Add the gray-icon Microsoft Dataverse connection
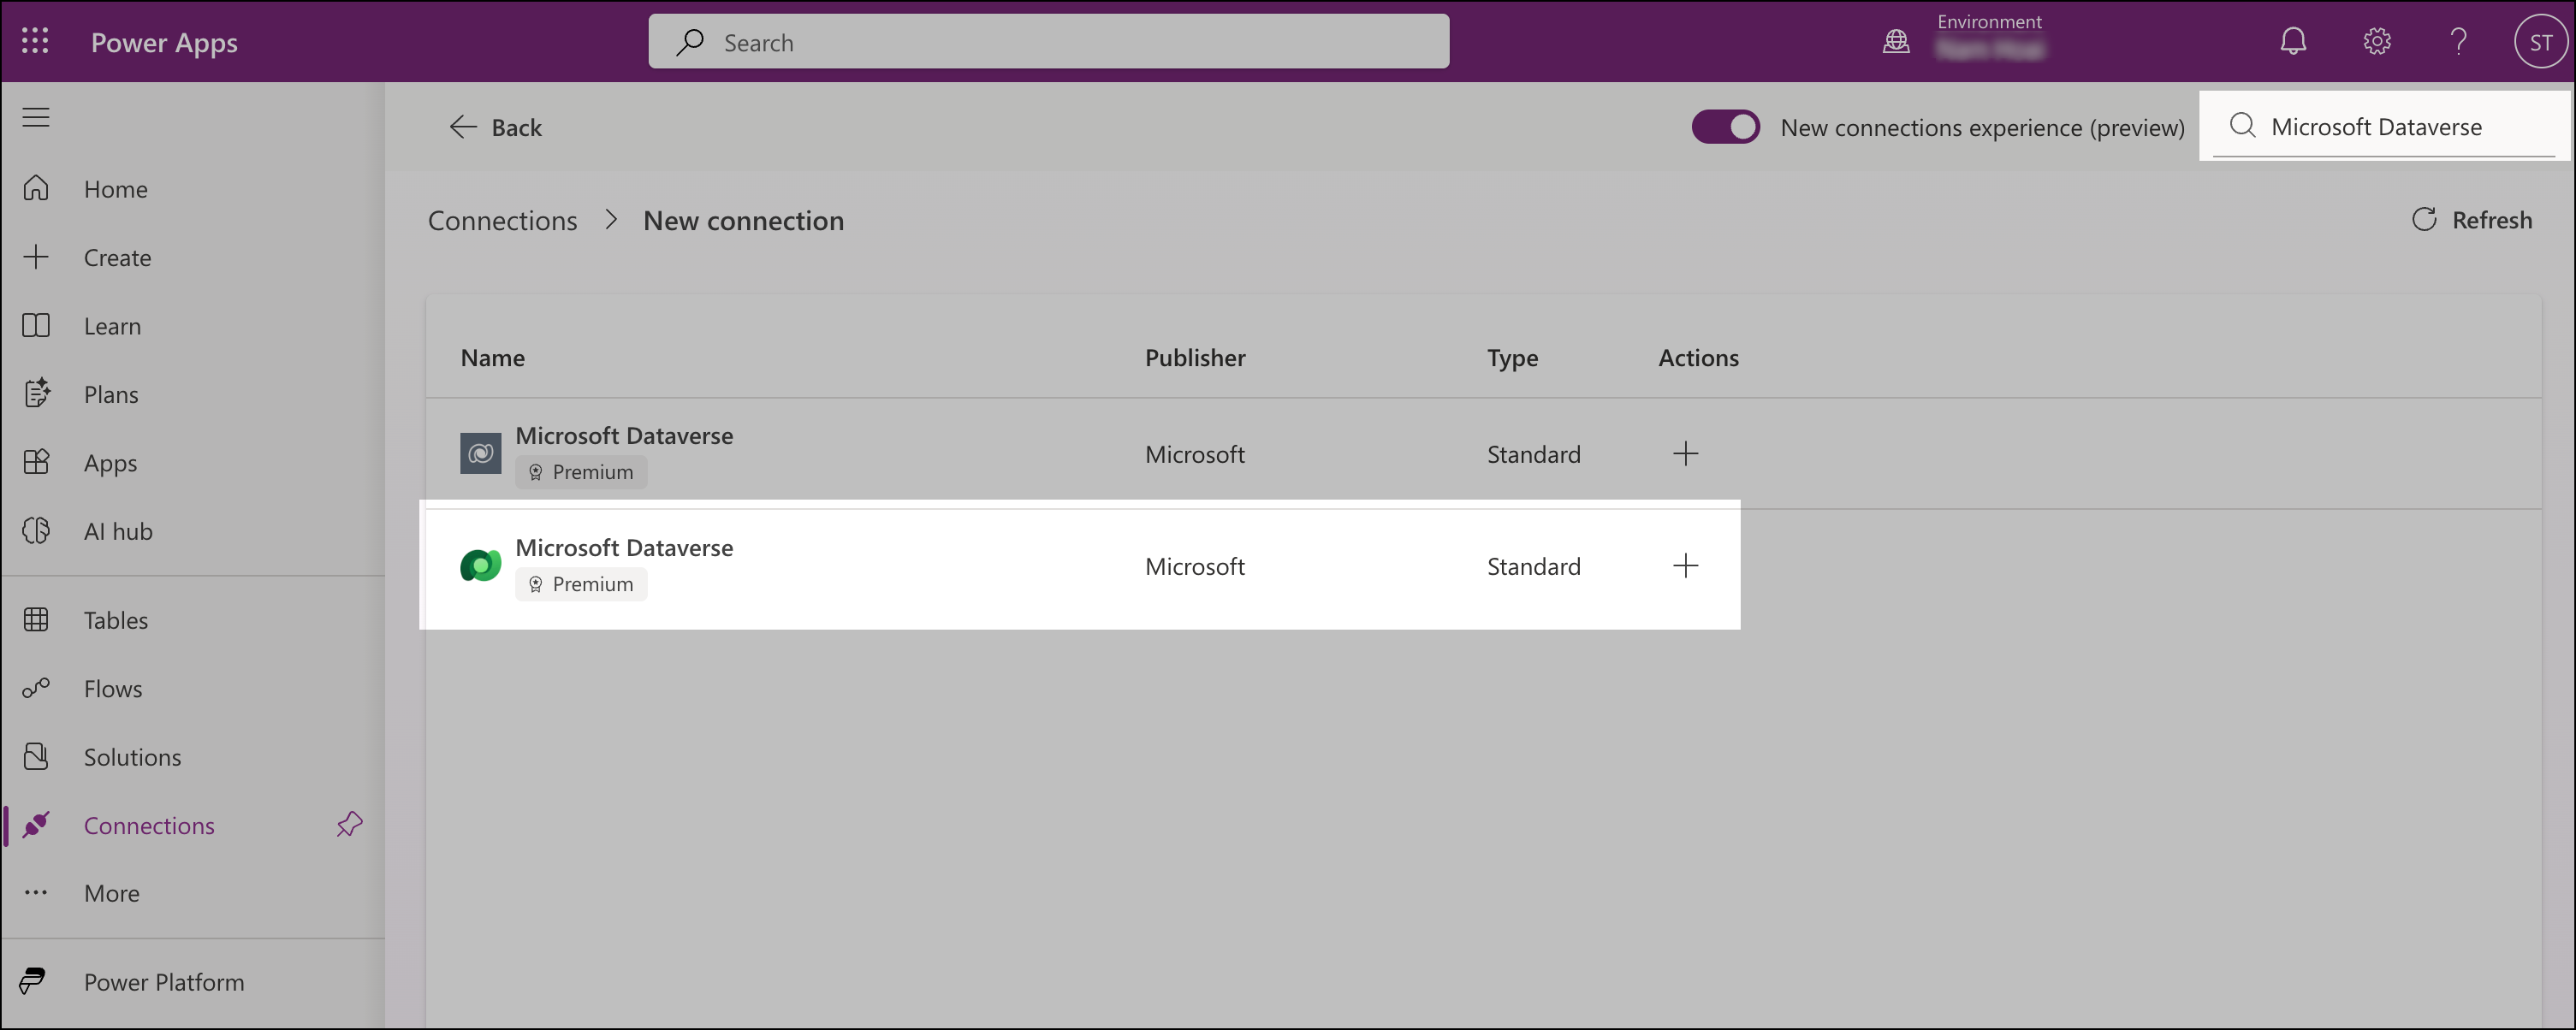The width and height of the screenshot is (2576, 1030). [x=1685, y=454]
